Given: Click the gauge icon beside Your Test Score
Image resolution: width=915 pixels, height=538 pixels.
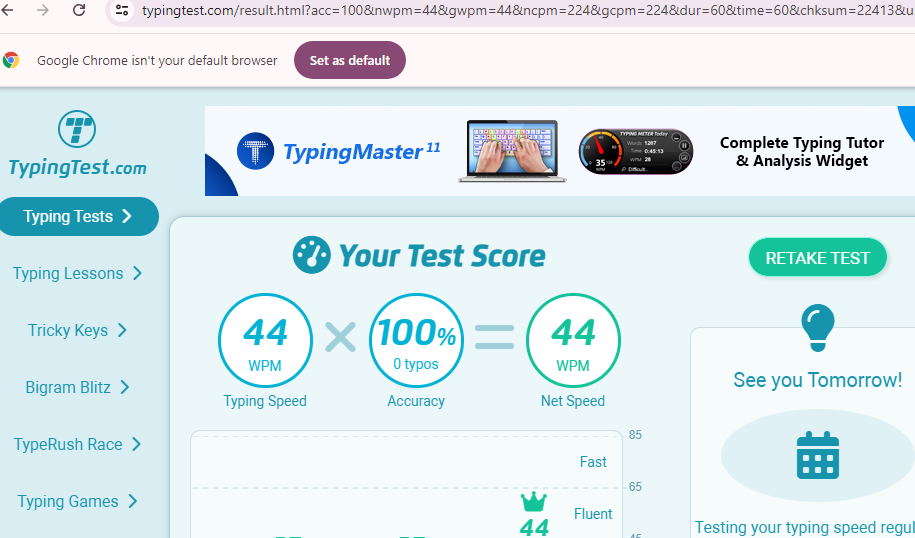Looking at the screenshot, I should click(x=312, y=255).
